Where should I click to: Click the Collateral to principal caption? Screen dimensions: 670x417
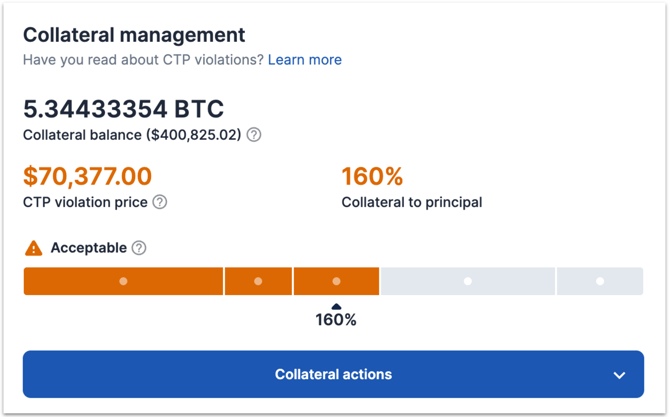click(x=412, y=202)
